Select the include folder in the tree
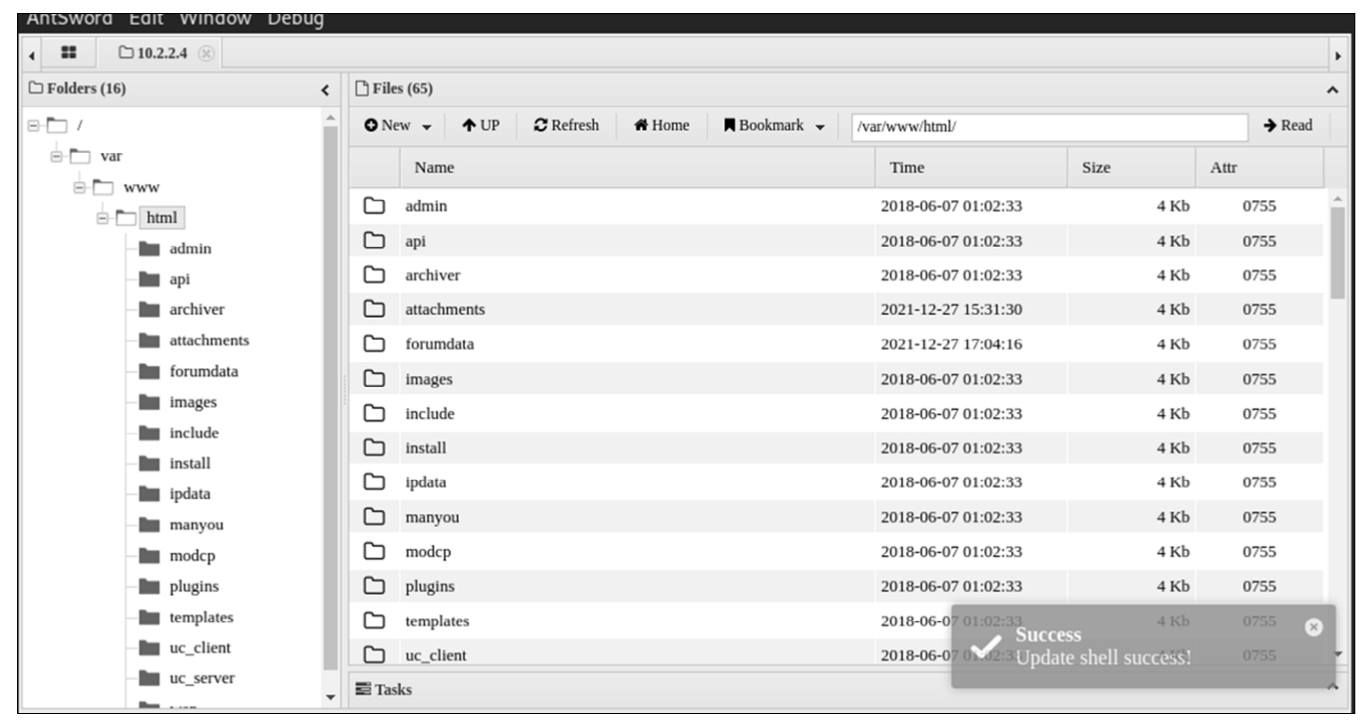 (194, 433)
